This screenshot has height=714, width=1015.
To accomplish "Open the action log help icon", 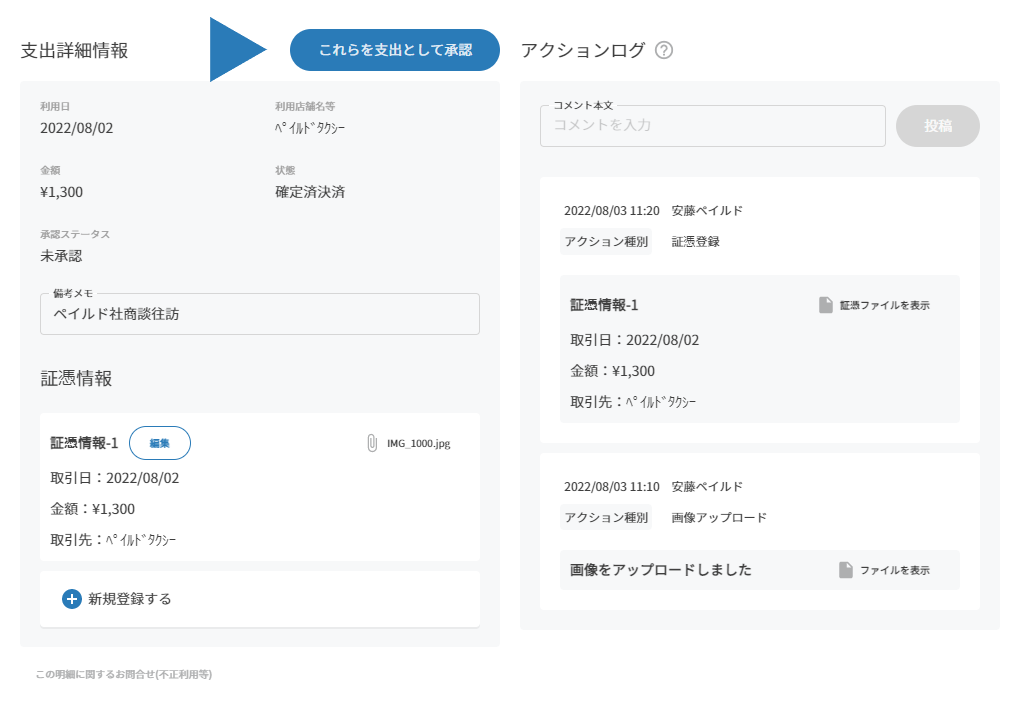I will point(664,50).
